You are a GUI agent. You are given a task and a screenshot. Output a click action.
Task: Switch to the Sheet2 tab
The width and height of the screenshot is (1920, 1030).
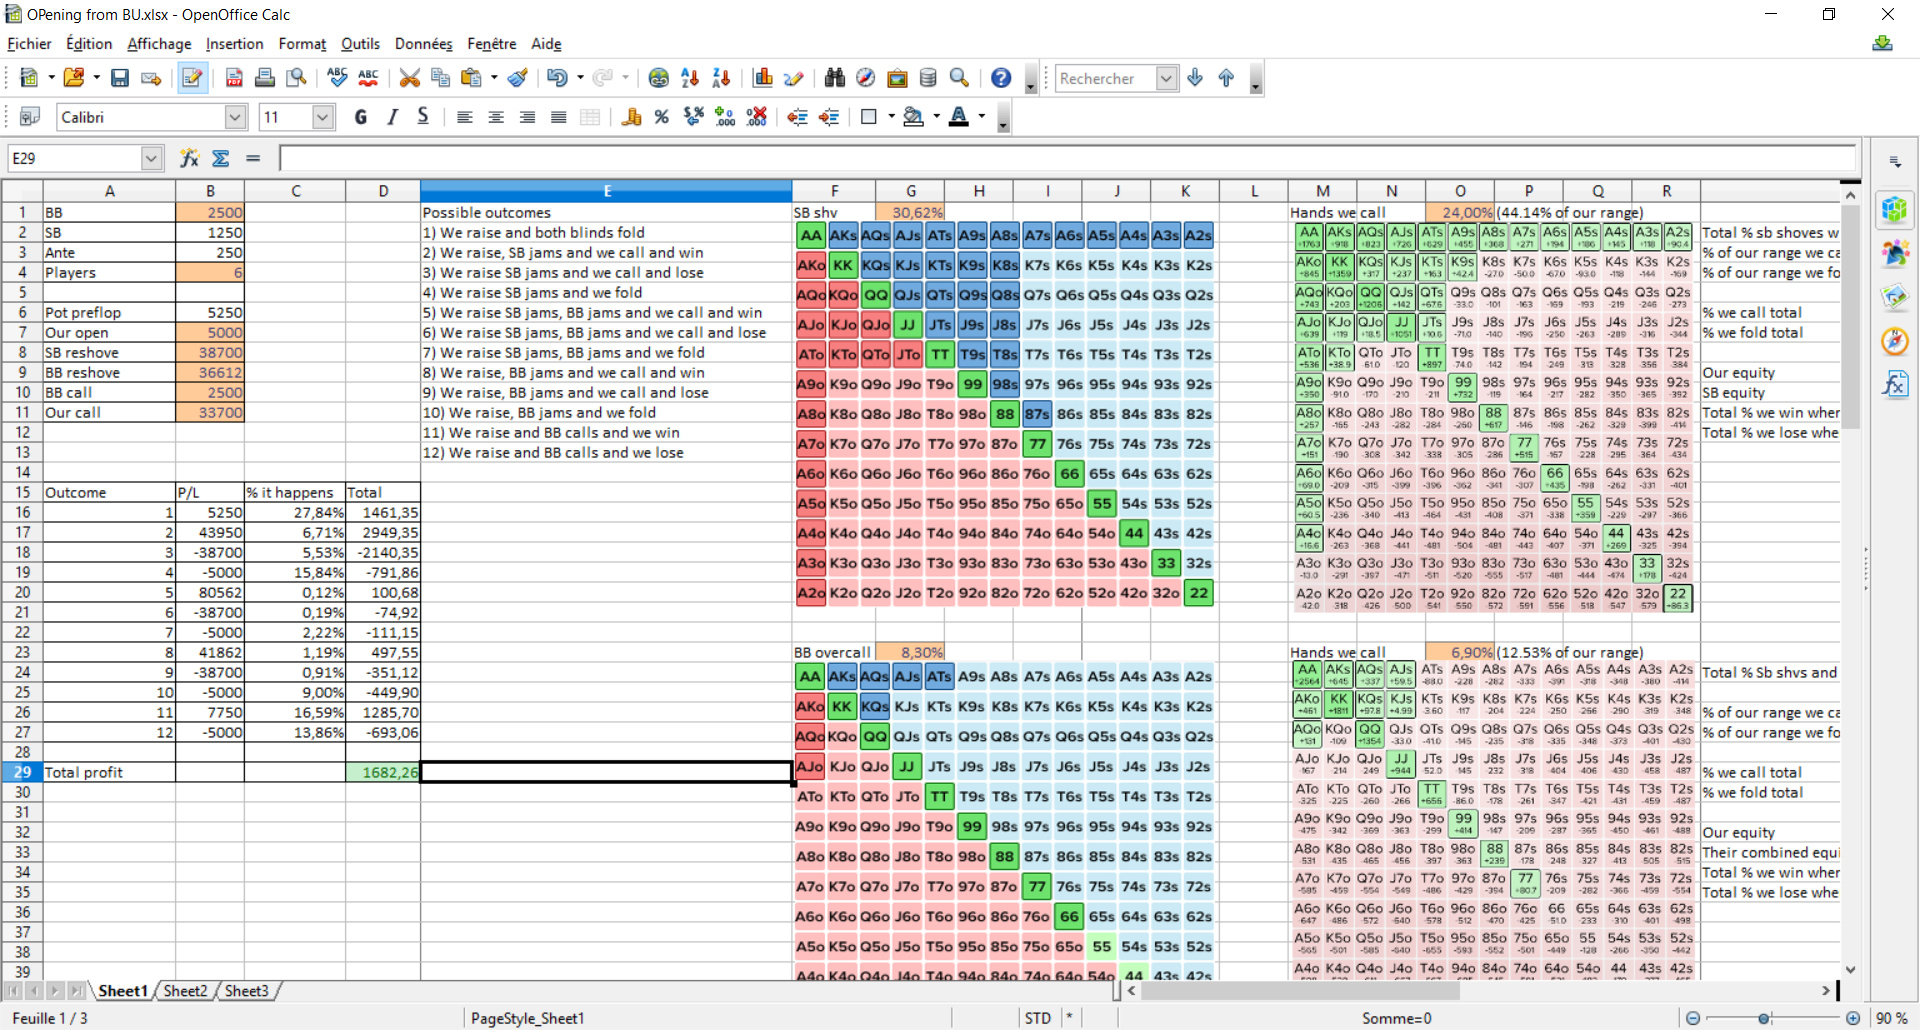tap(185, 991)
